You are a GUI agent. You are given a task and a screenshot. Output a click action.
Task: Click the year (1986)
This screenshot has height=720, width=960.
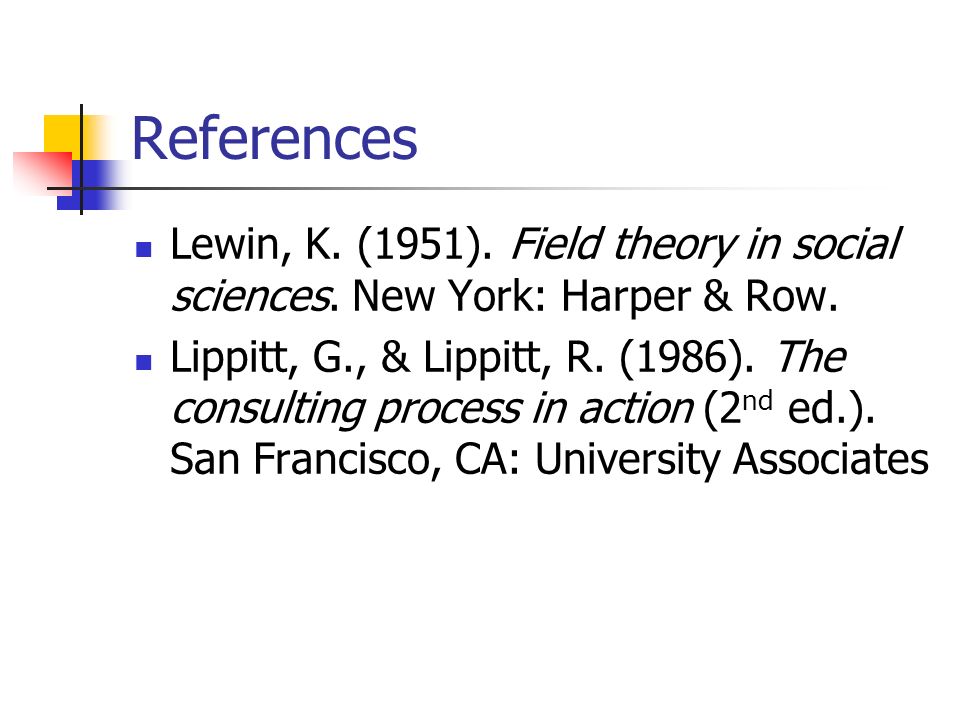687,358
